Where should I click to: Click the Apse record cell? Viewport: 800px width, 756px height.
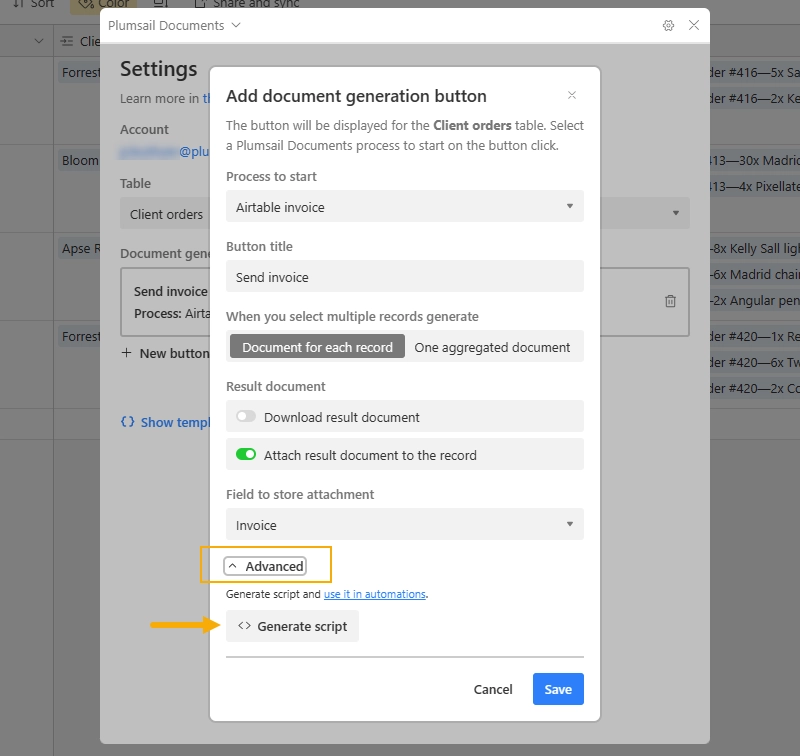tap(80, 248)
